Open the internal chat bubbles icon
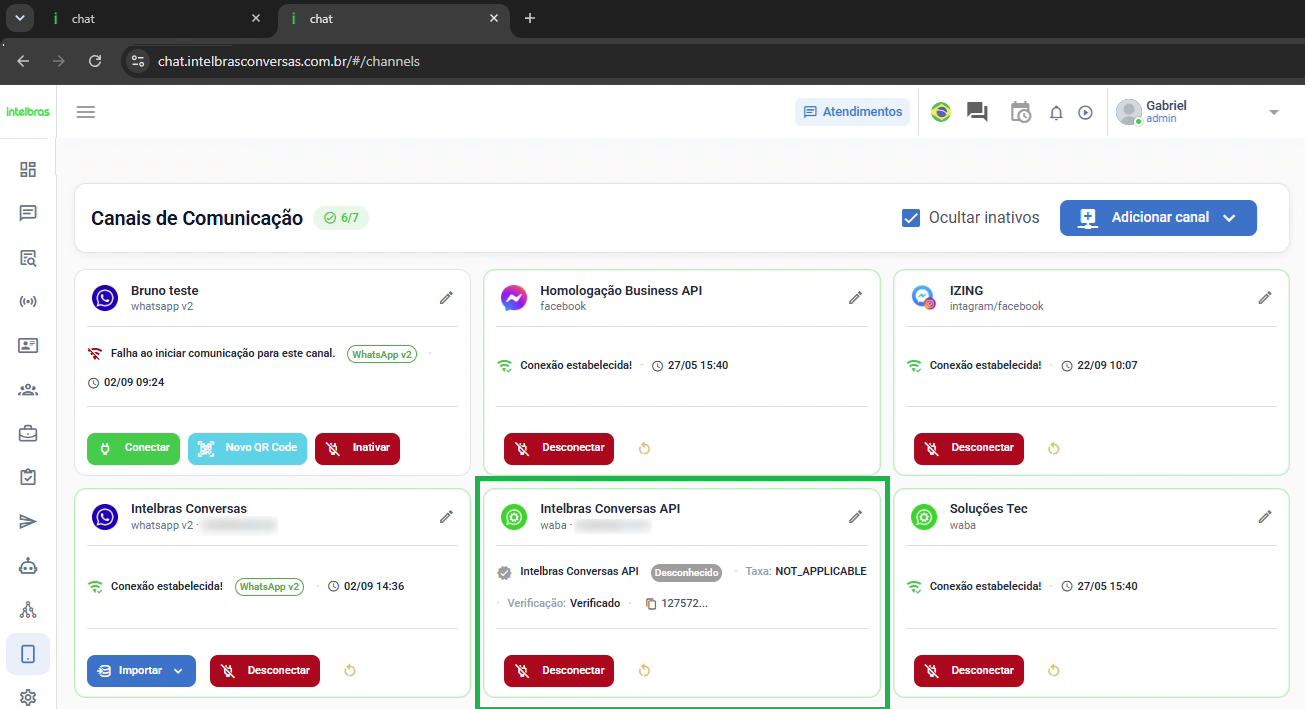Image resolution: width=1308 pixels, height=709 pixels. click(x=977, y=112)
